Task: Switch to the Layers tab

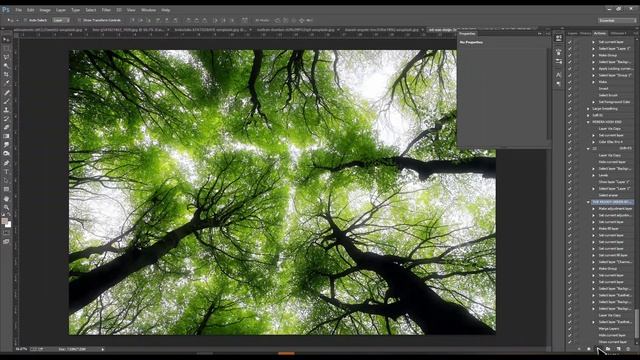Action: point(572,33)
